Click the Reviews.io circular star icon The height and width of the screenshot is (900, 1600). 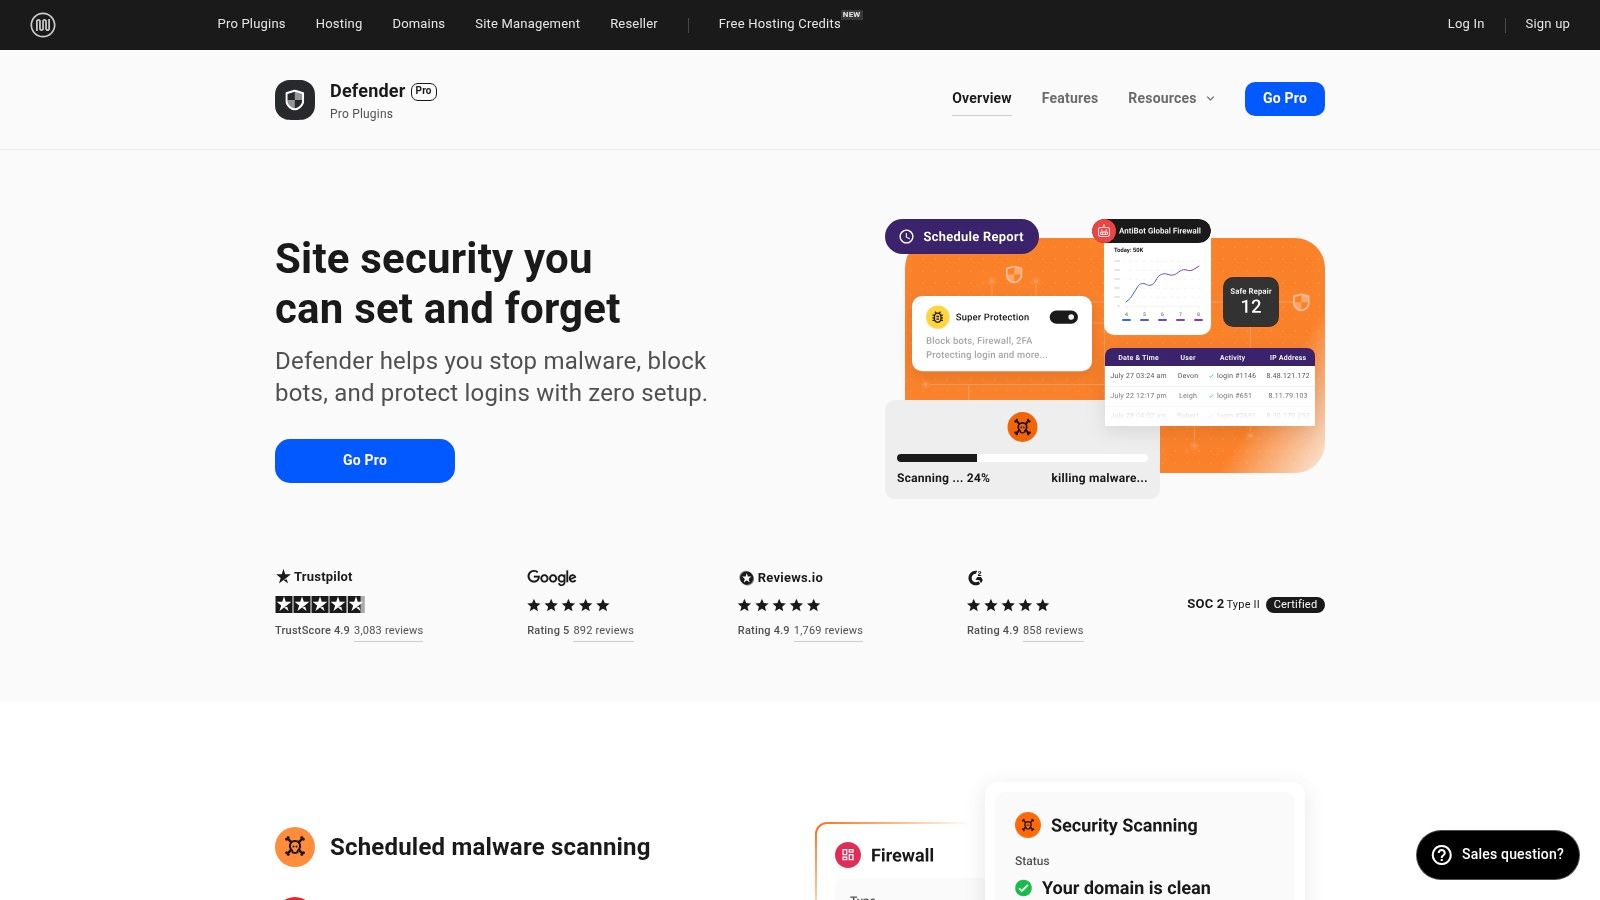point(746,577)
